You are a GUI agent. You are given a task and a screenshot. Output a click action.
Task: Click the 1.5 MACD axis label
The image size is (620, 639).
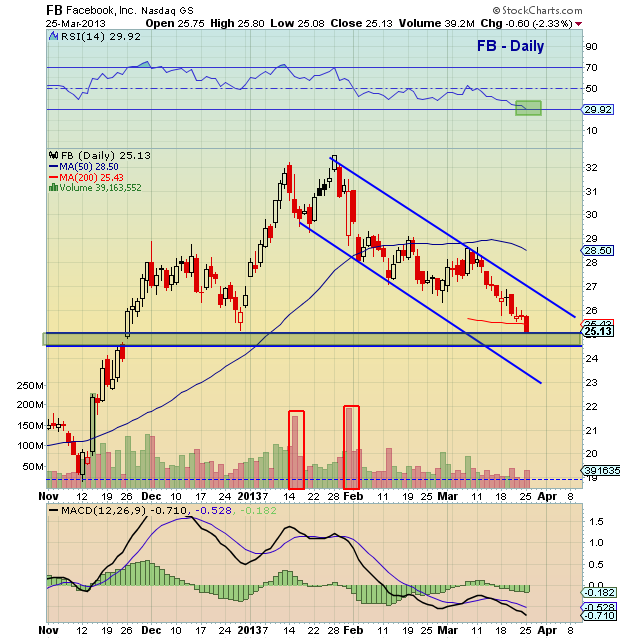[596, 521]
